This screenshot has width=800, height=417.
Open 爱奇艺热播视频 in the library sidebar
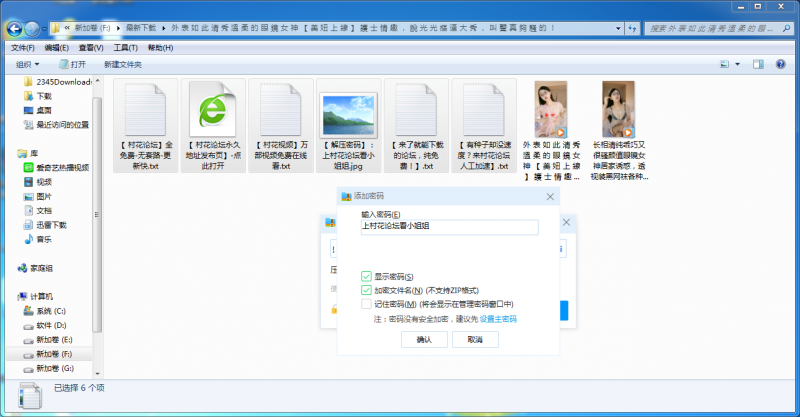click(62, 168)
